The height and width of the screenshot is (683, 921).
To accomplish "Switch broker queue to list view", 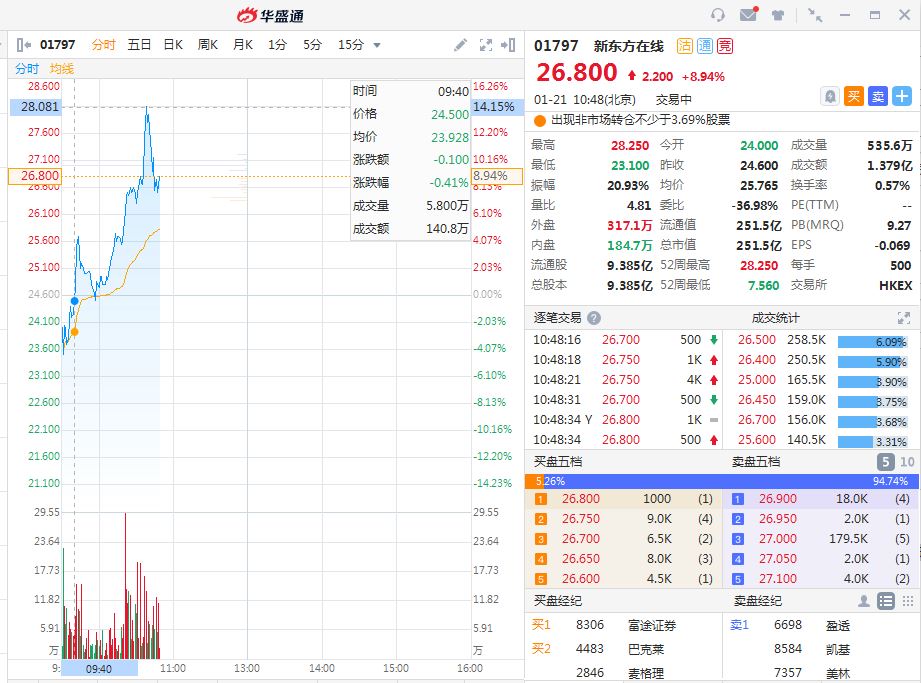I will pos(886,600).
